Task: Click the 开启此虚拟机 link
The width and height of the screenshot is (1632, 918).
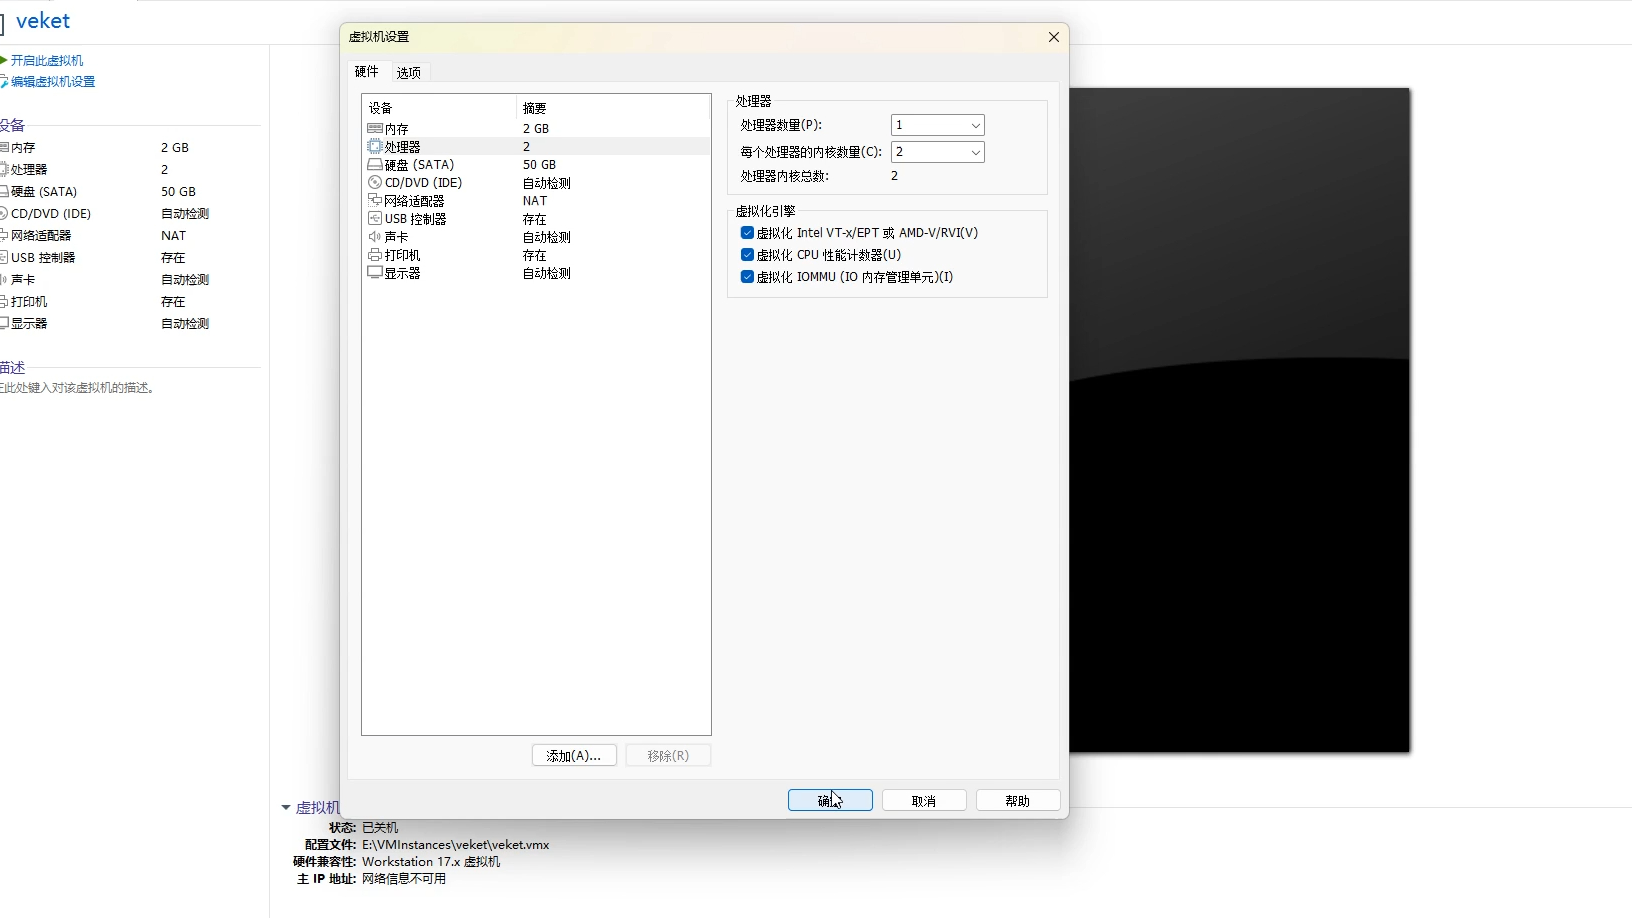Action: pyautogui.click(x=47, y=60)
